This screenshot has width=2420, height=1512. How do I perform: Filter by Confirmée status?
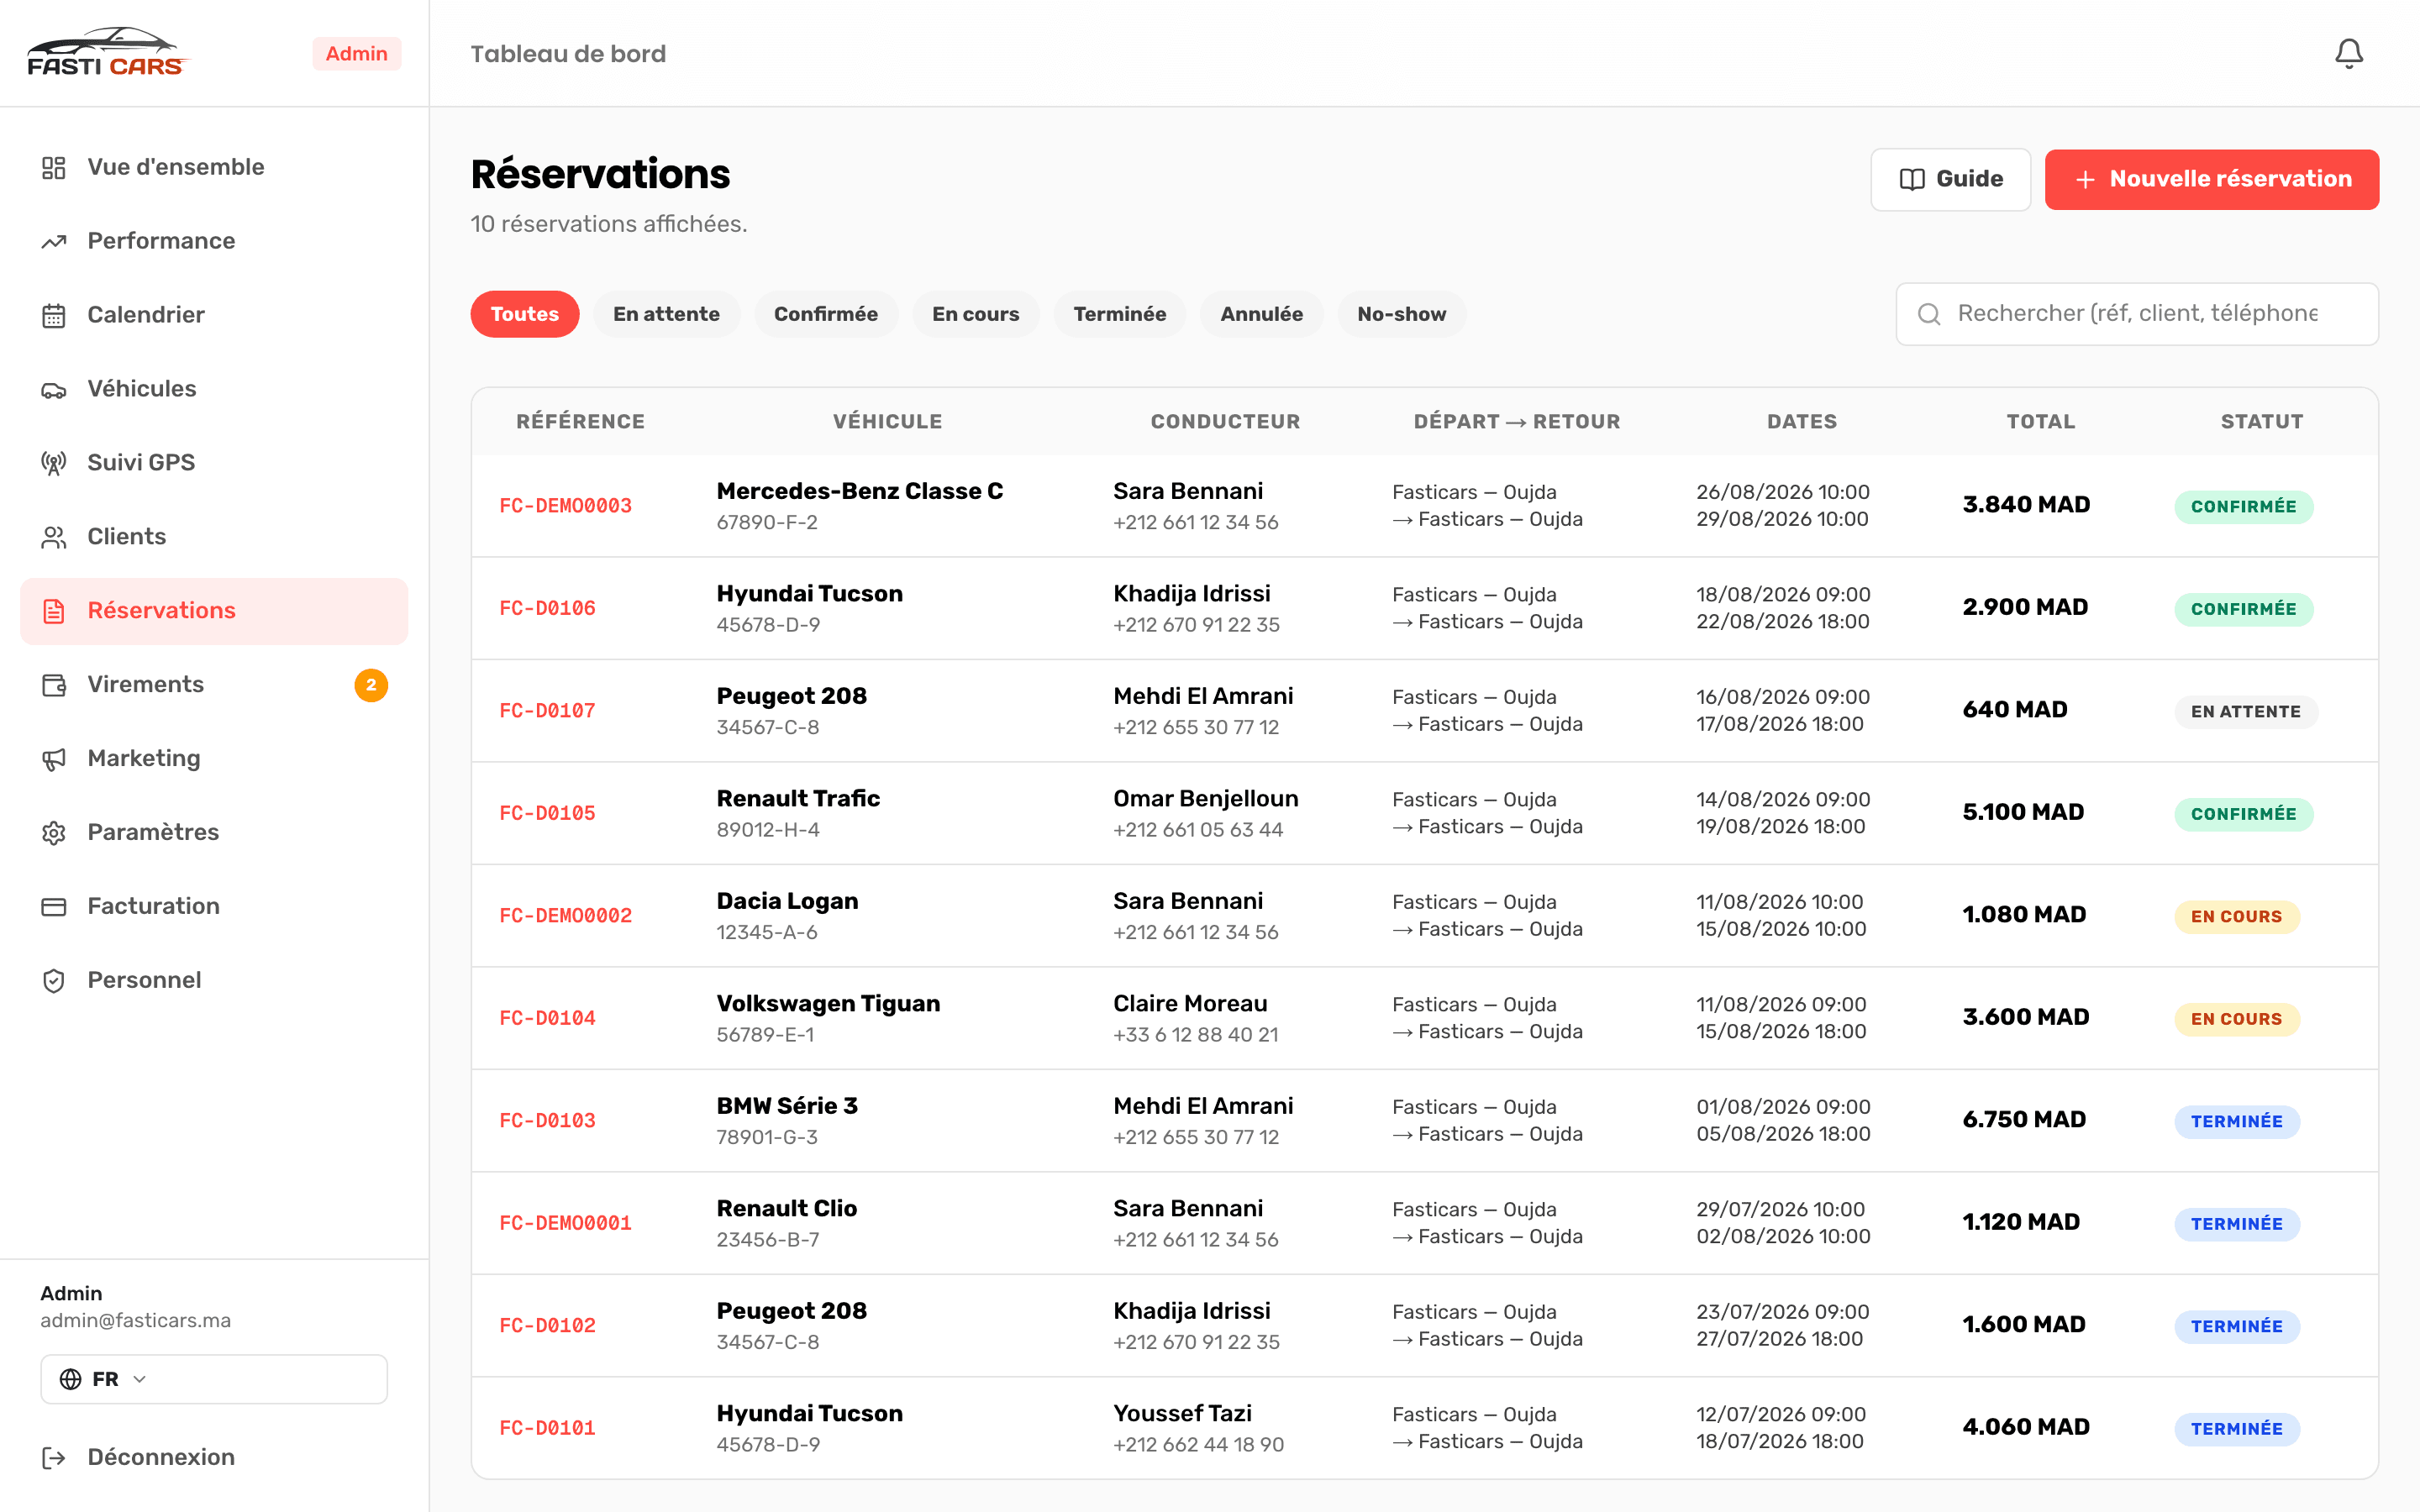pos(826,314)
